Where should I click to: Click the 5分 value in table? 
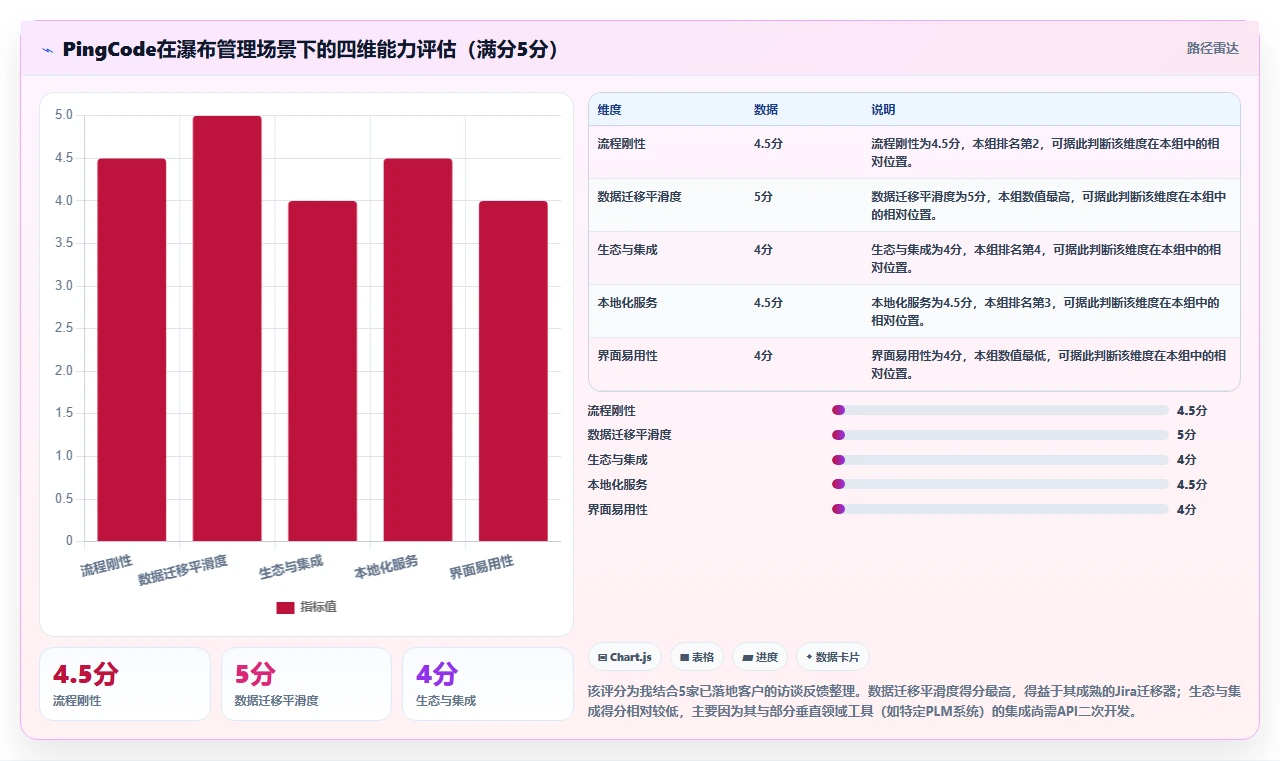point(763,197)
